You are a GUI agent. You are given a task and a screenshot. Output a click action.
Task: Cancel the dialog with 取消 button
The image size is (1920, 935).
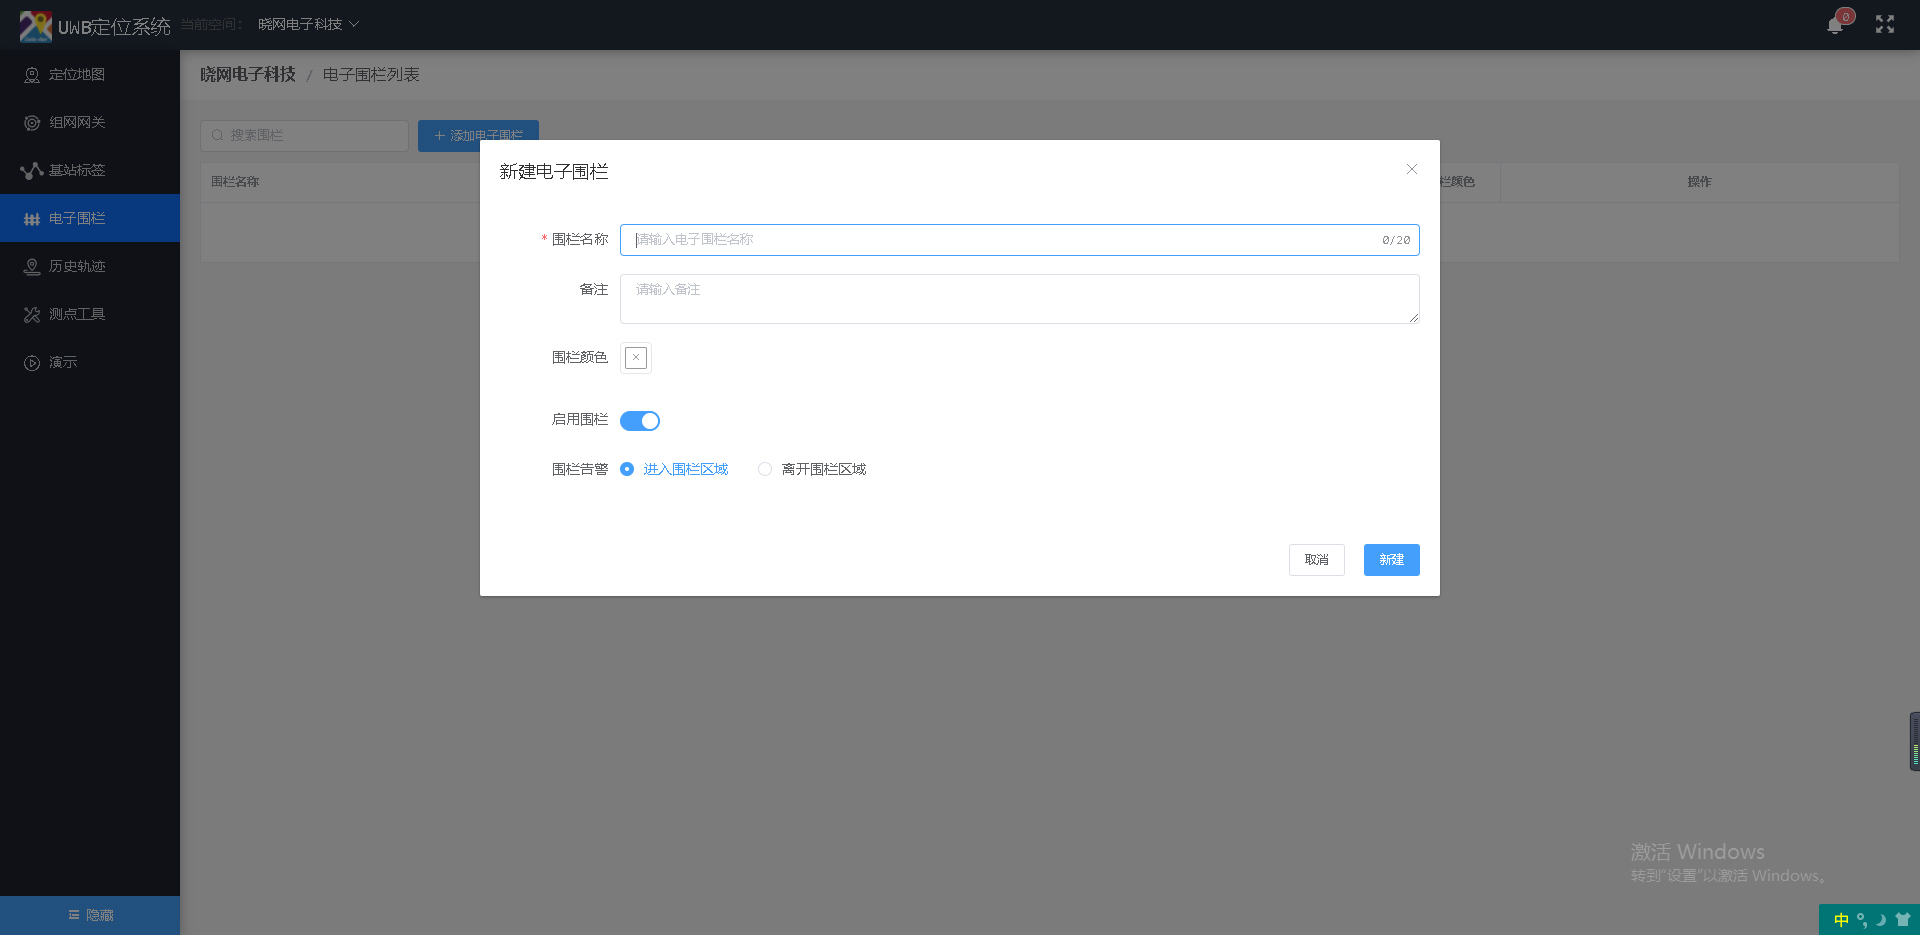point(1316,560)
